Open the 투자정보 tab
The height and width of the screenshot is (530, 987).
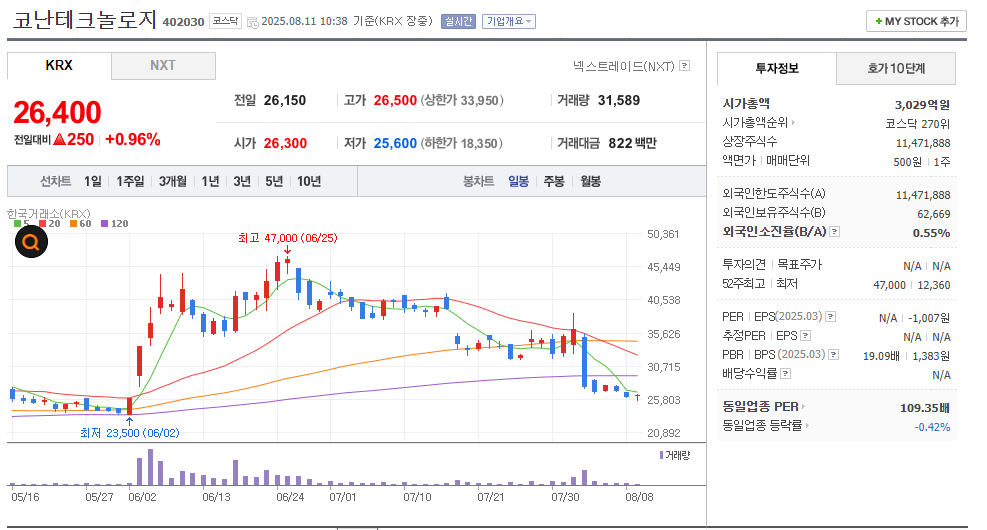point(777,68)
